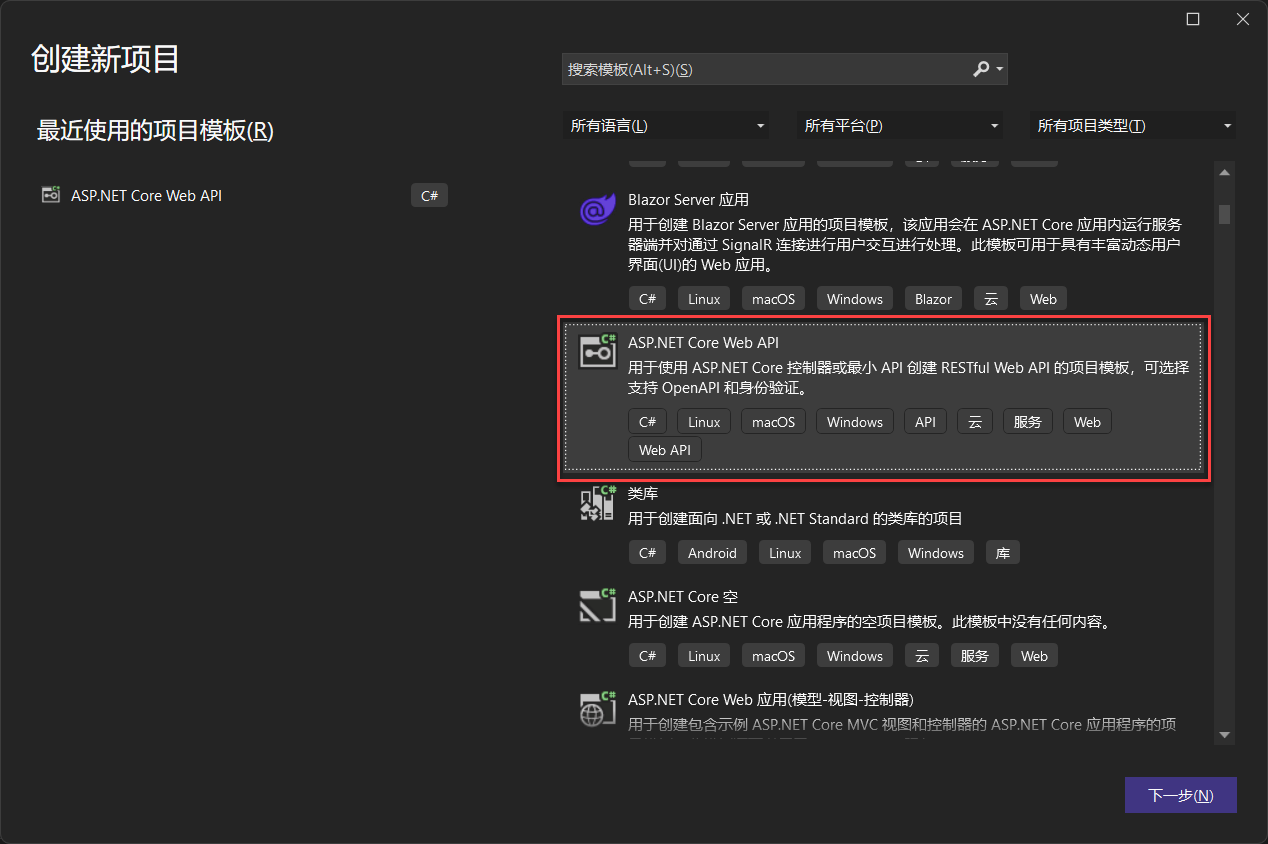Close the 创建新项目 dialog
The width and height of the screenshot is (1268, 844).
coord(1242,19)
